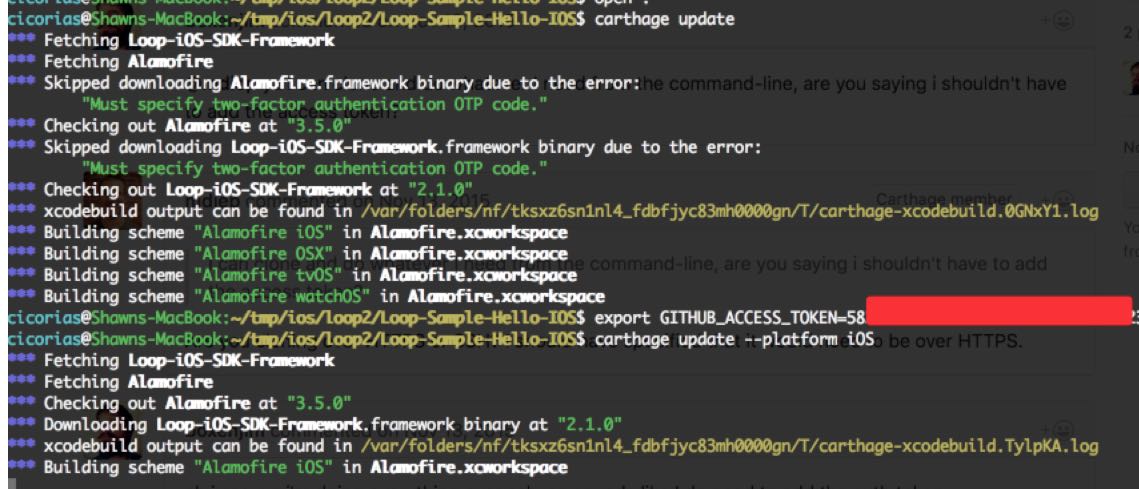Click the second two-factor authentication OTP error message
1139x489 pixels.
(x=315, y=168)
